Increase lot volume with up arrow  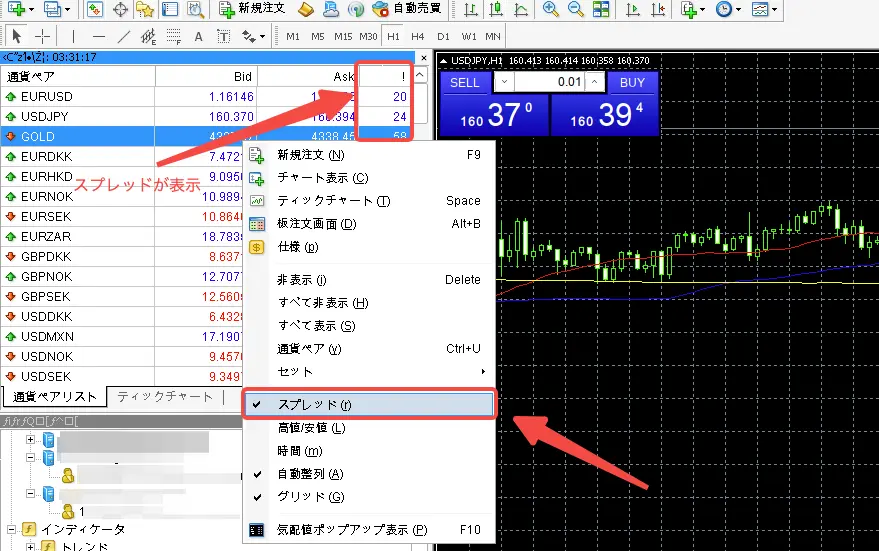click(x=595, y=82)
